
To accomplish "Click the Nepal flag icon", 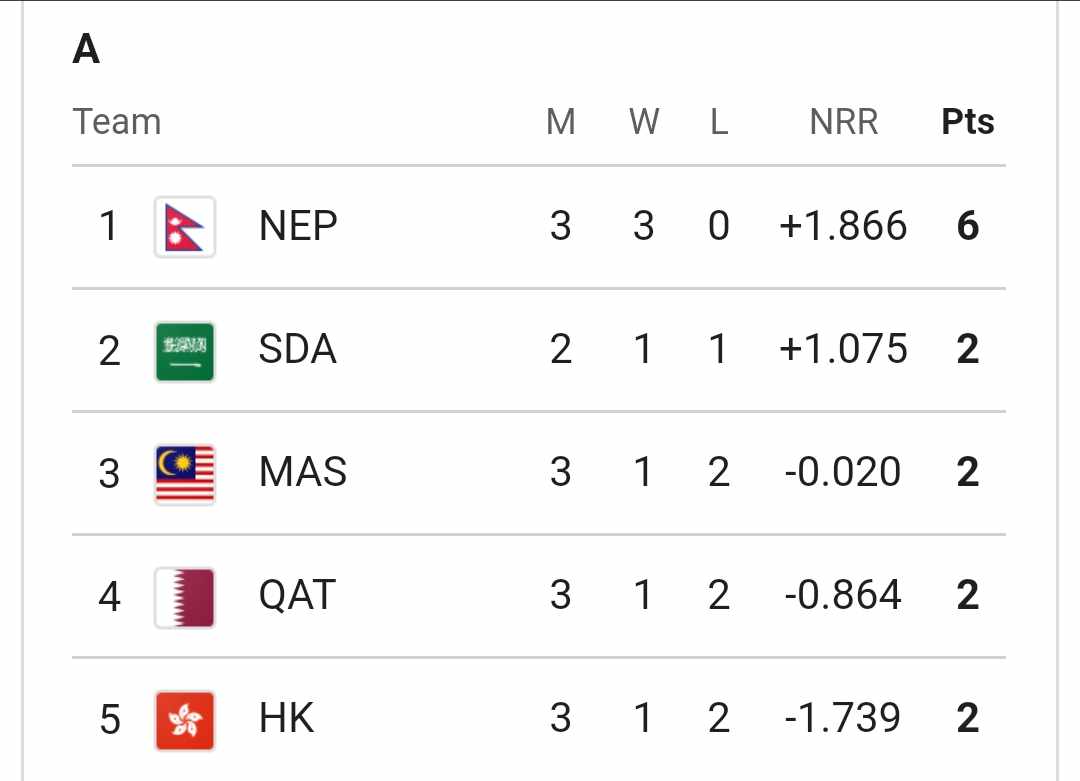I will coord(185,227).
